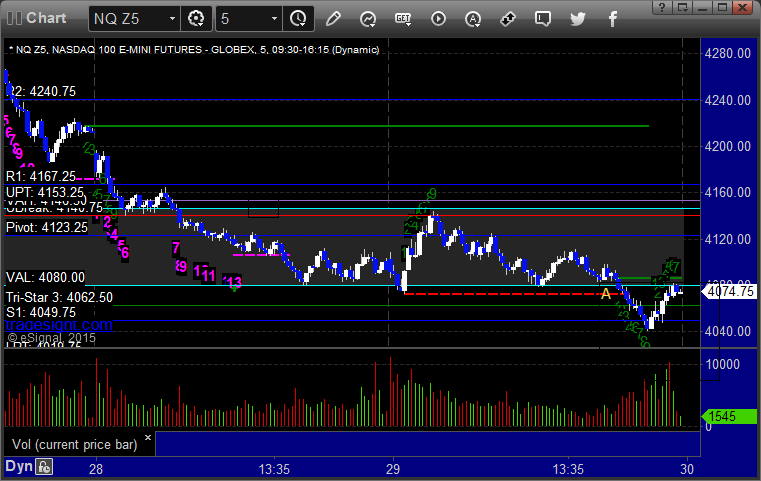The height and width of the screenshot is (481, 761).
Task: Share chart on Facebook
Action: coord(613,18)
